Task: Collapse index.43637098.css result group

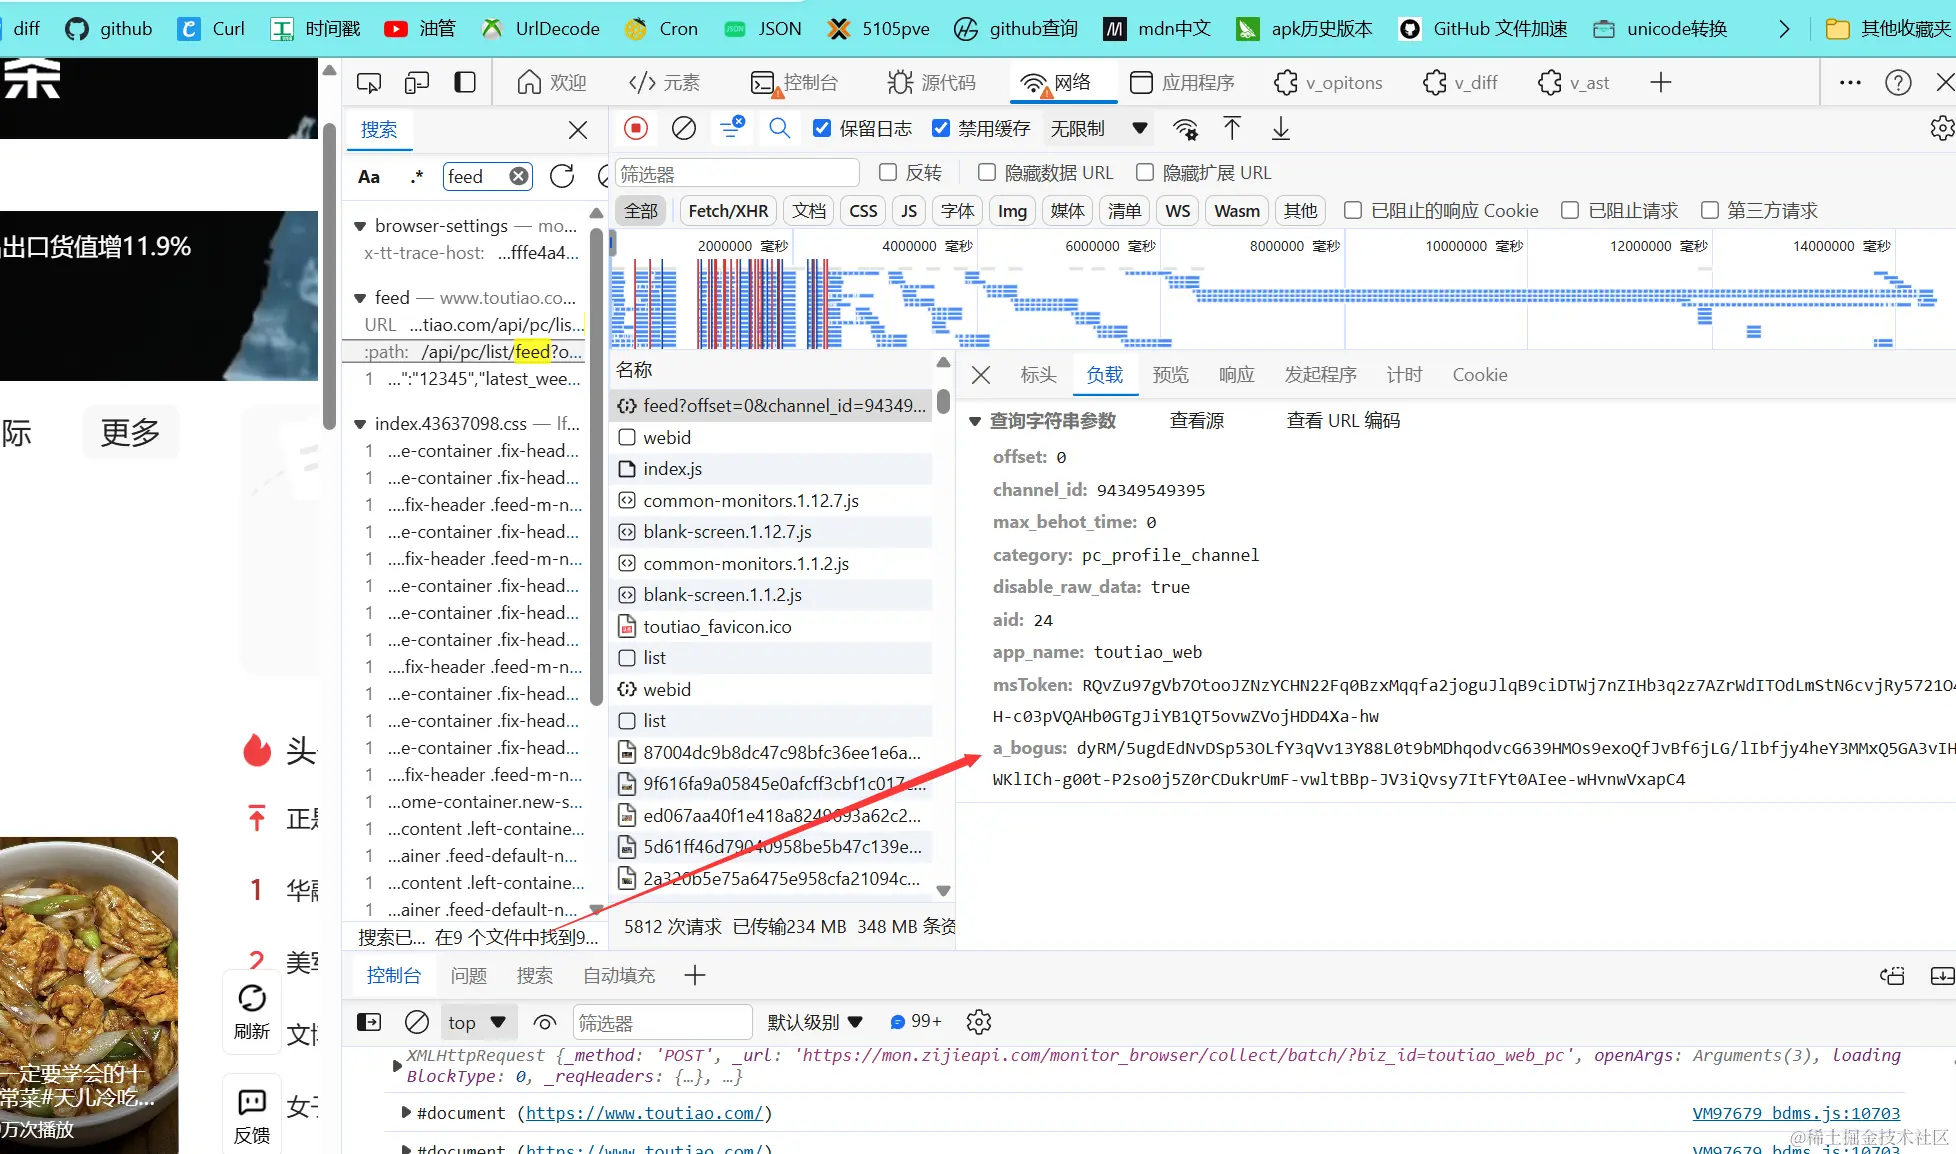Action: pyautogui.click(x=360, y=424)
